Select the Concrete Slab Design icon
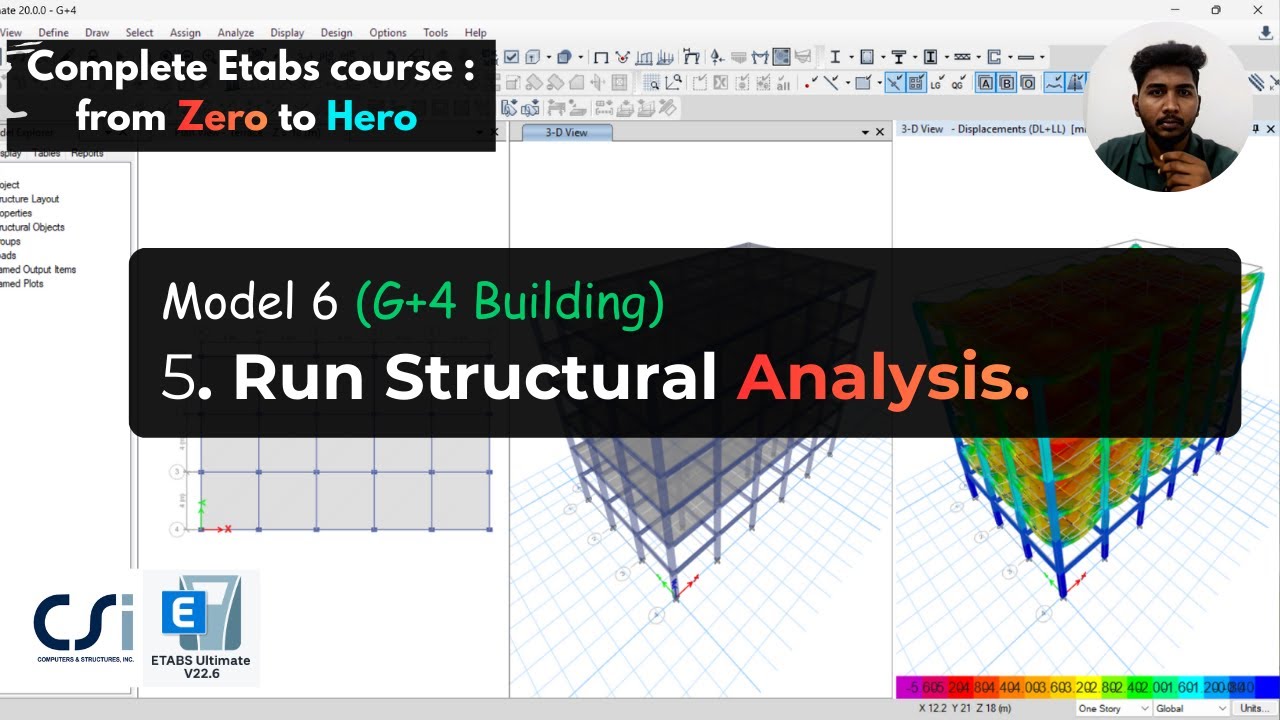 (1025, 57)
